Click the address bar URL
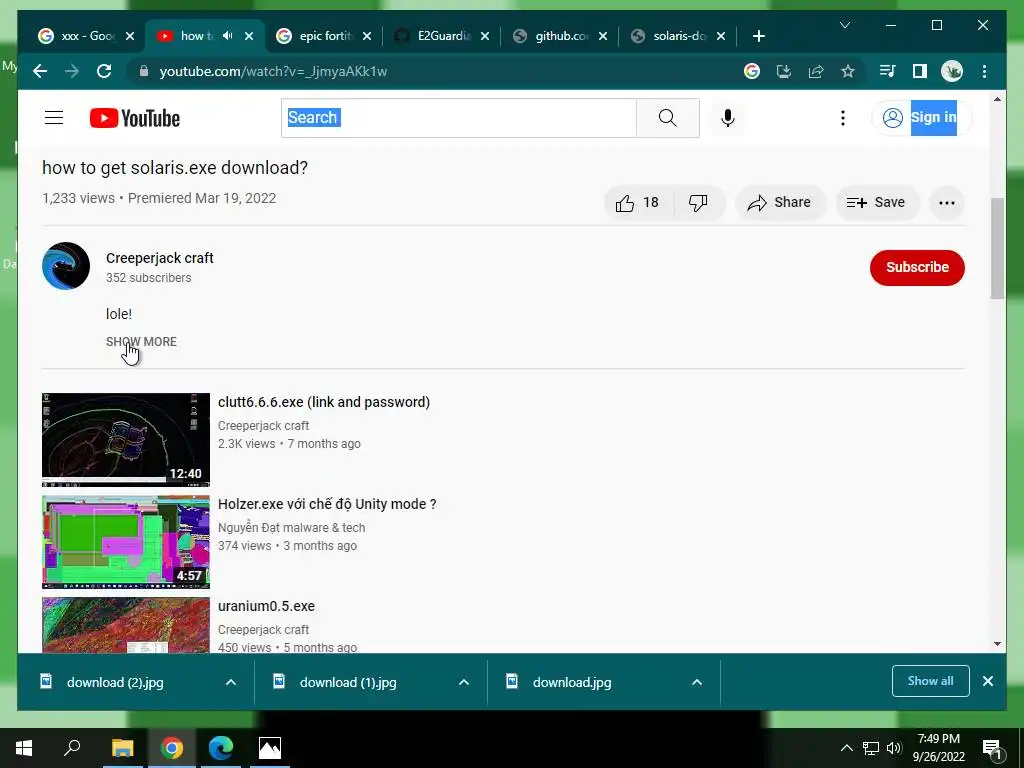This screenshot has width=1024, height=768. [x=274, y=71]
